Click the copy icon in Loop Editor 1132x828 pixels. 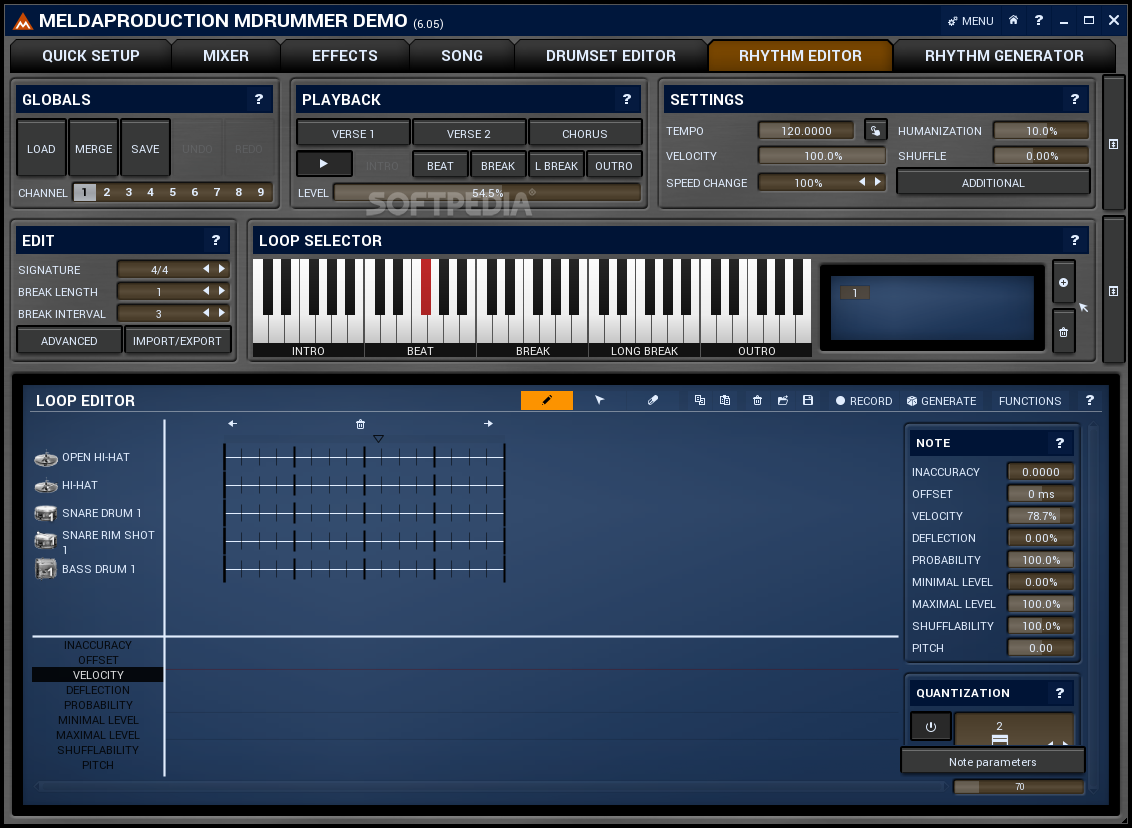(x=700, y=400)
